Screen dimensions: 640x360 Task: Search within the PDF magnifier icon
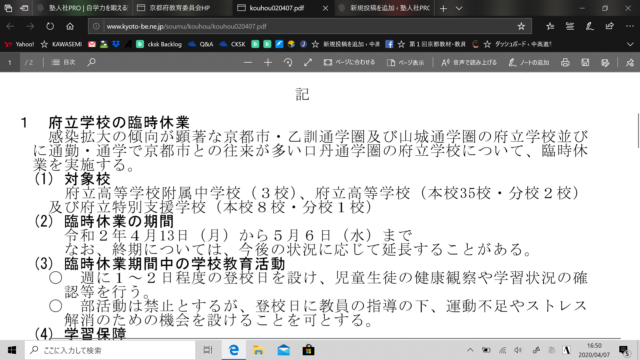point(91,62)
